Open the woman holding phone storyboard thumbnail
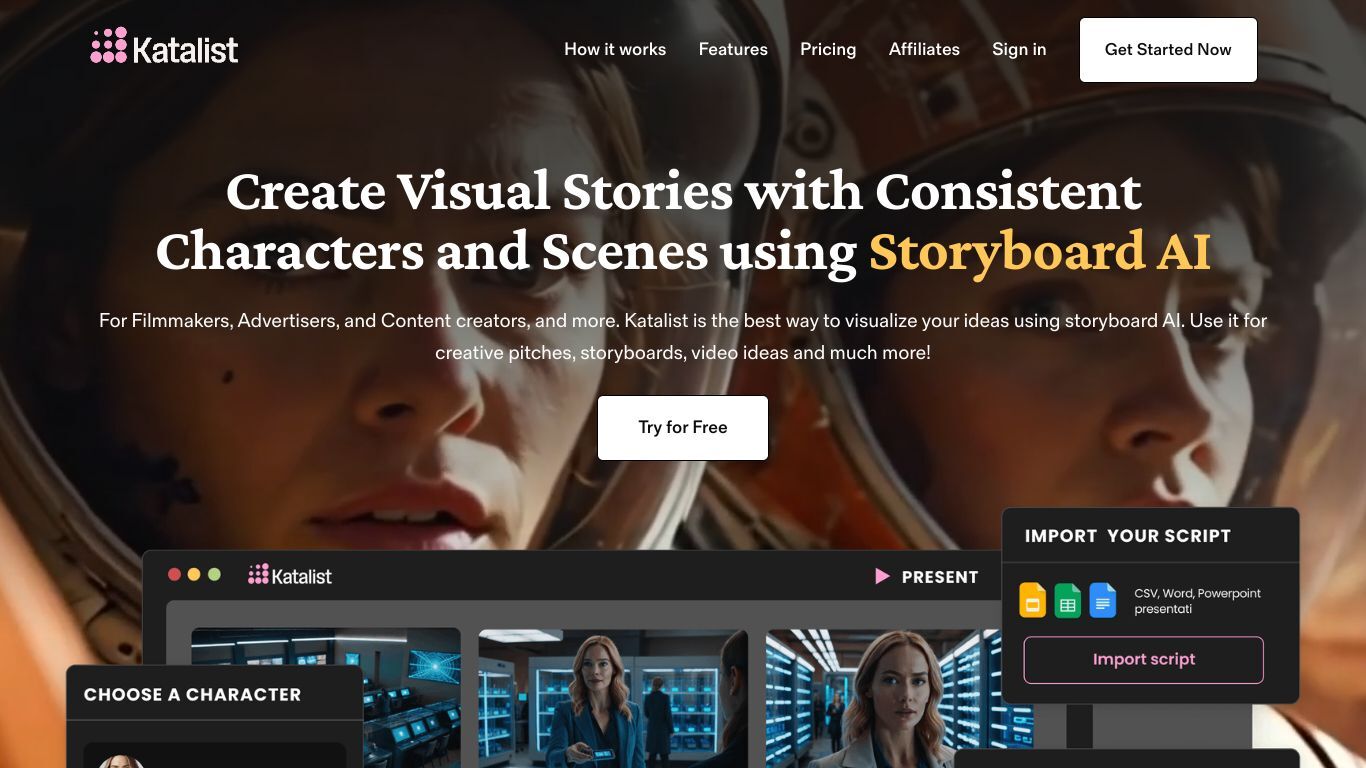 [x=613, y=698]
